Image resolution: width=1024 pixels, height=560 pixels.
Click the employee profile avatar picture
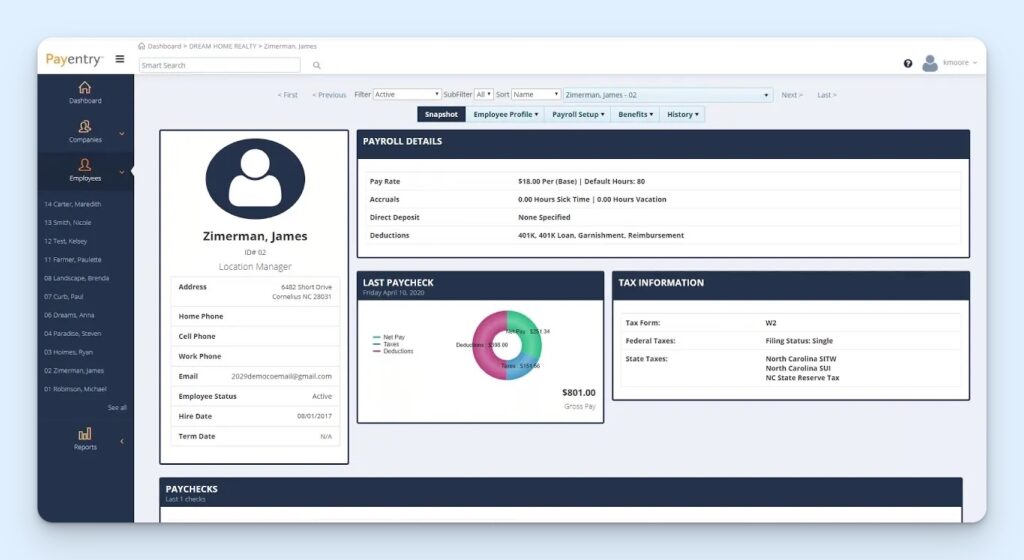point(255,178)
